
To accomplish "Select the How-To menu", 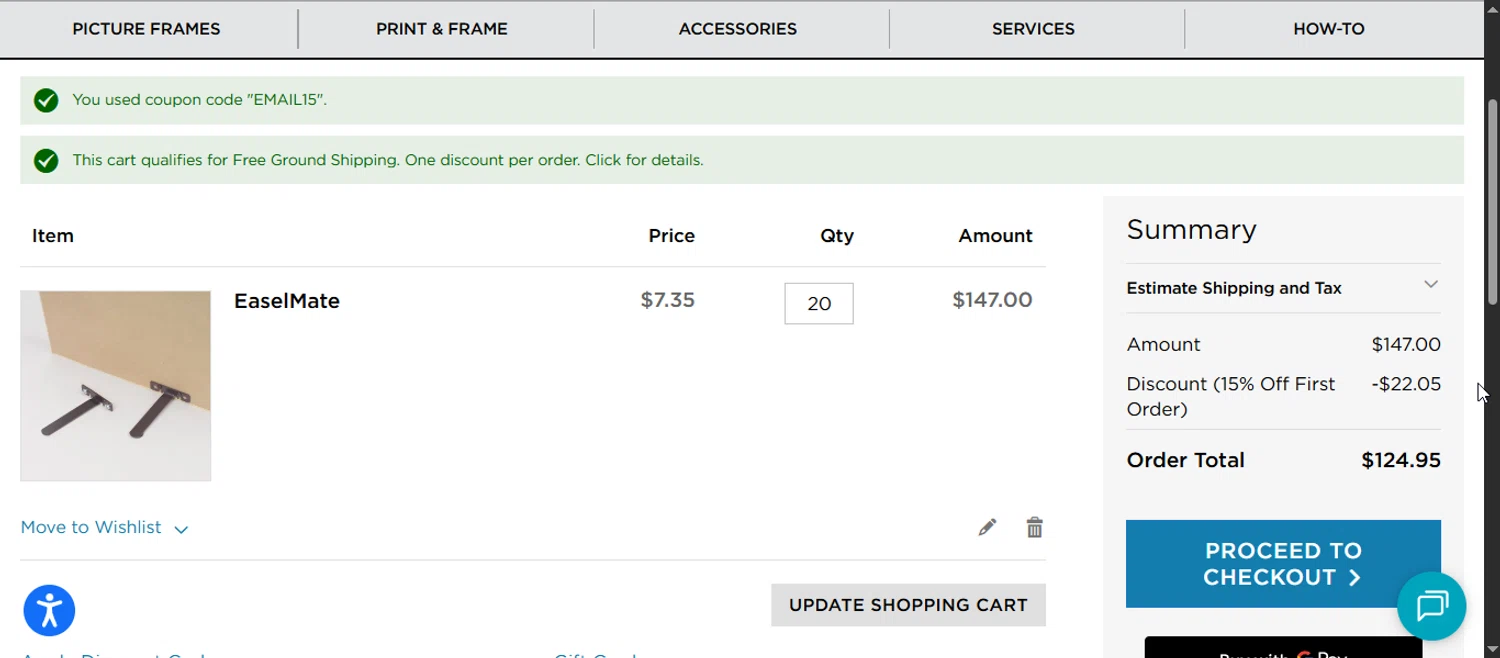I will pyautogui.click(x=1328, y=29).
